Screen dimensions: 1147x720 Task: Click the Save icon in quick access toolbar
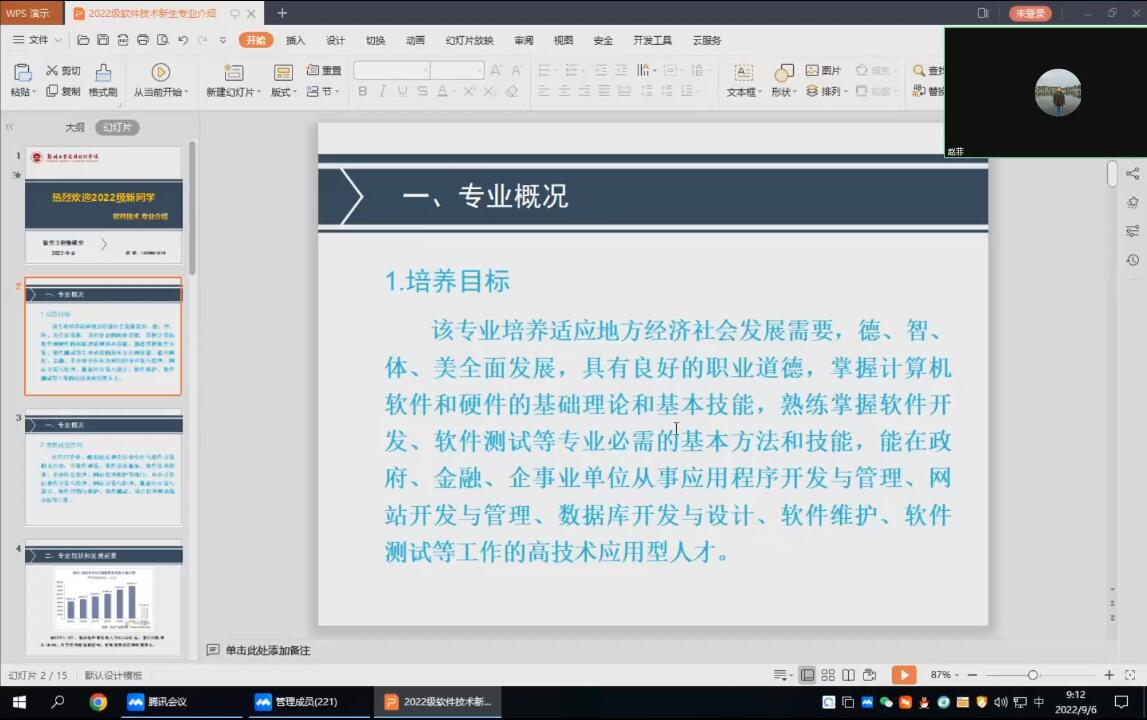pos(103,40)
